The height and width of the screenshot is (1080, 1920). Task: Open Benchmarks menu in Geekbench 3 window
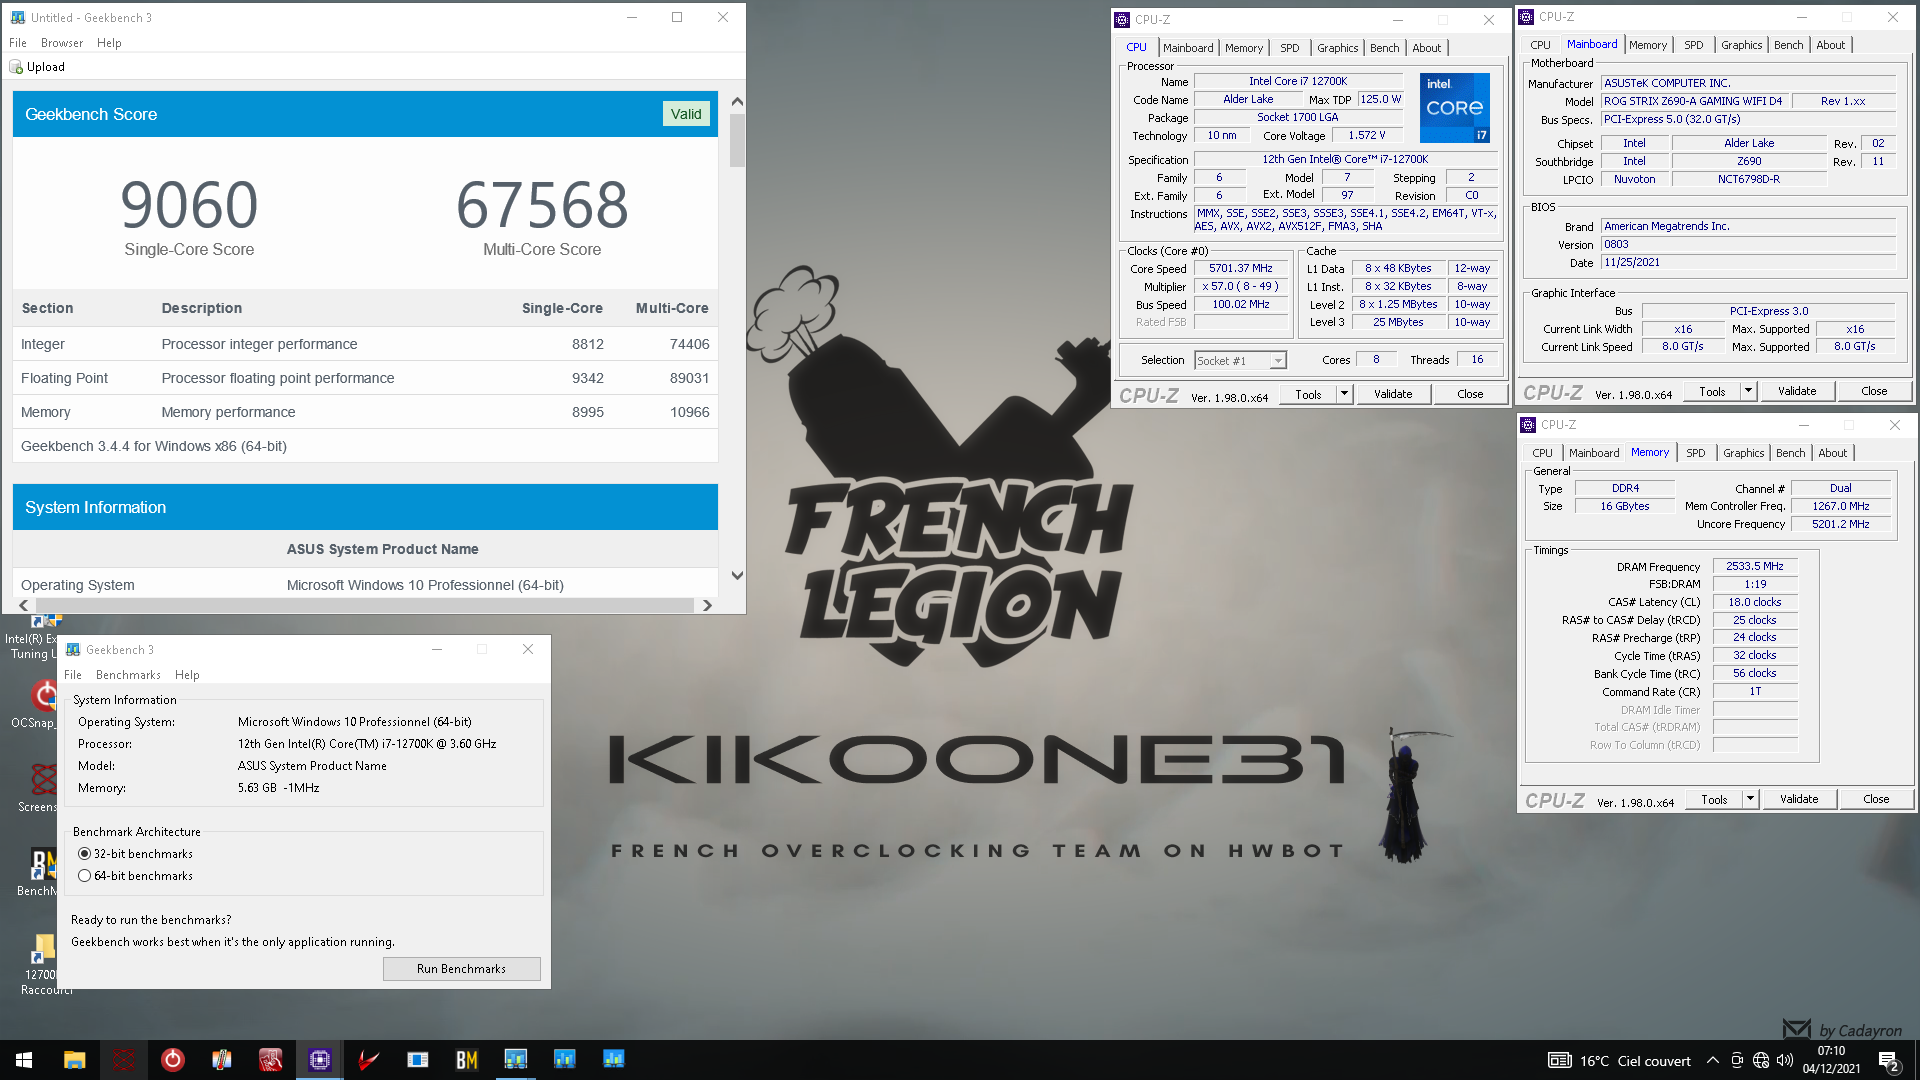(128, 675)
